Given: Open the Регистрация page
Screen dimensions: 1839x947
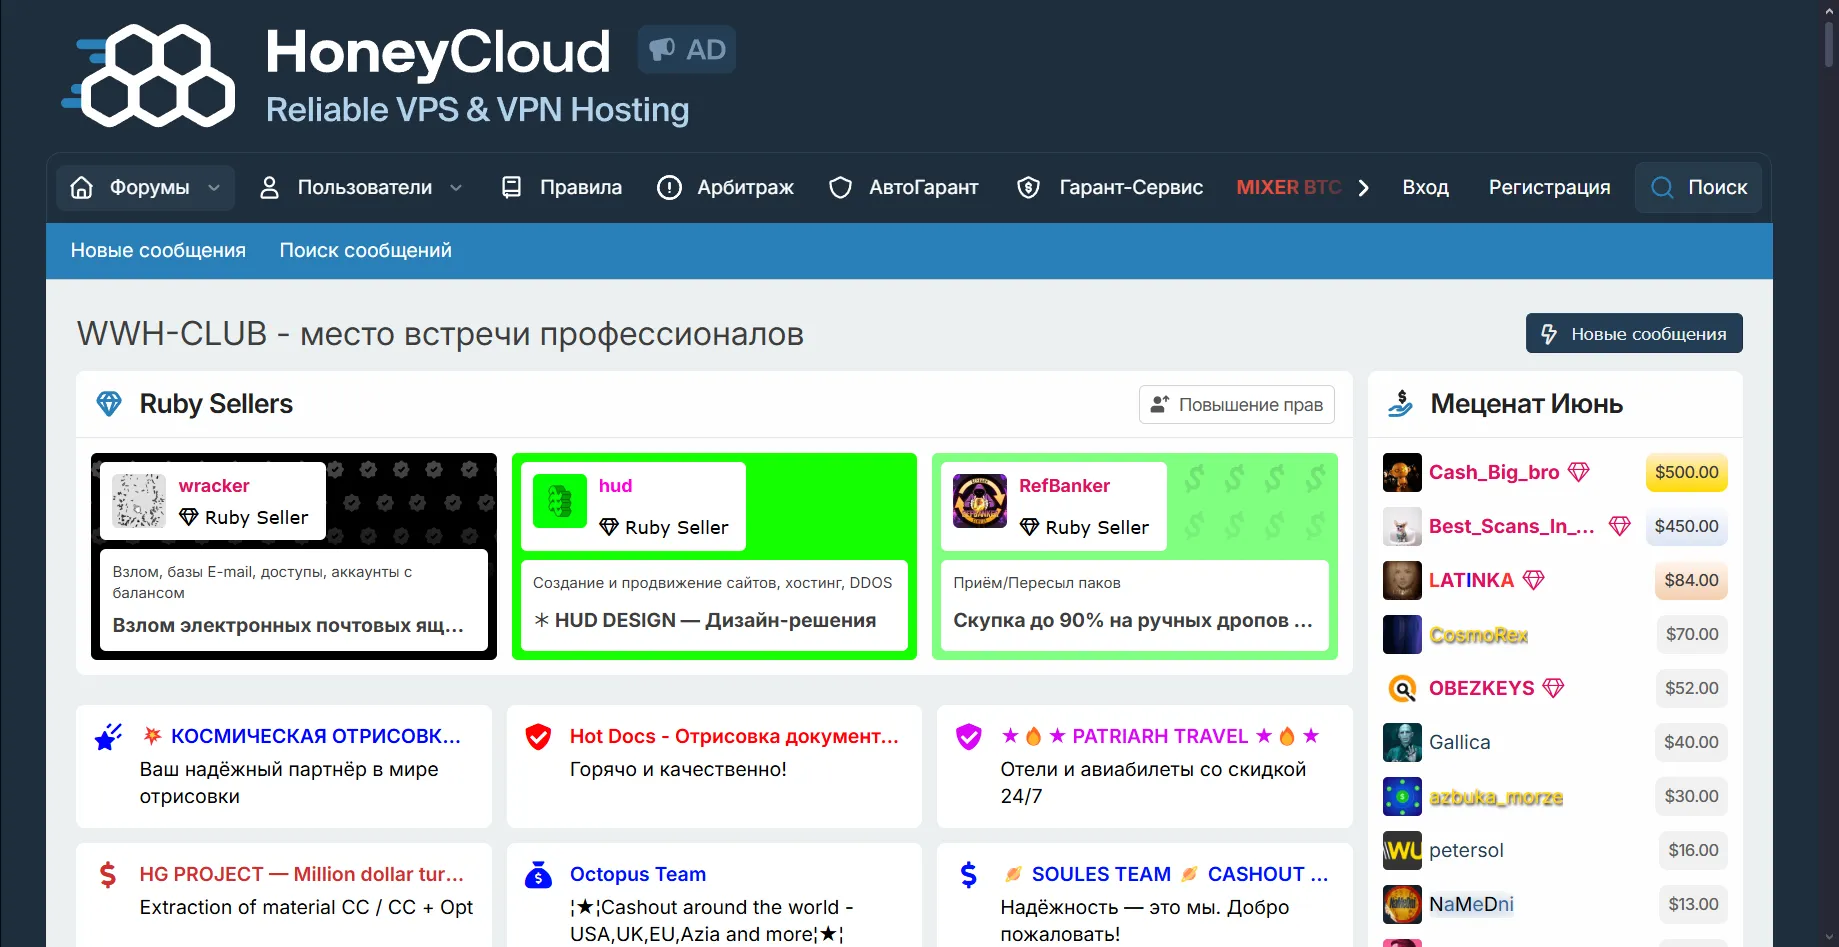Looking at the screenshot, I should click(x=1549, y=188).
